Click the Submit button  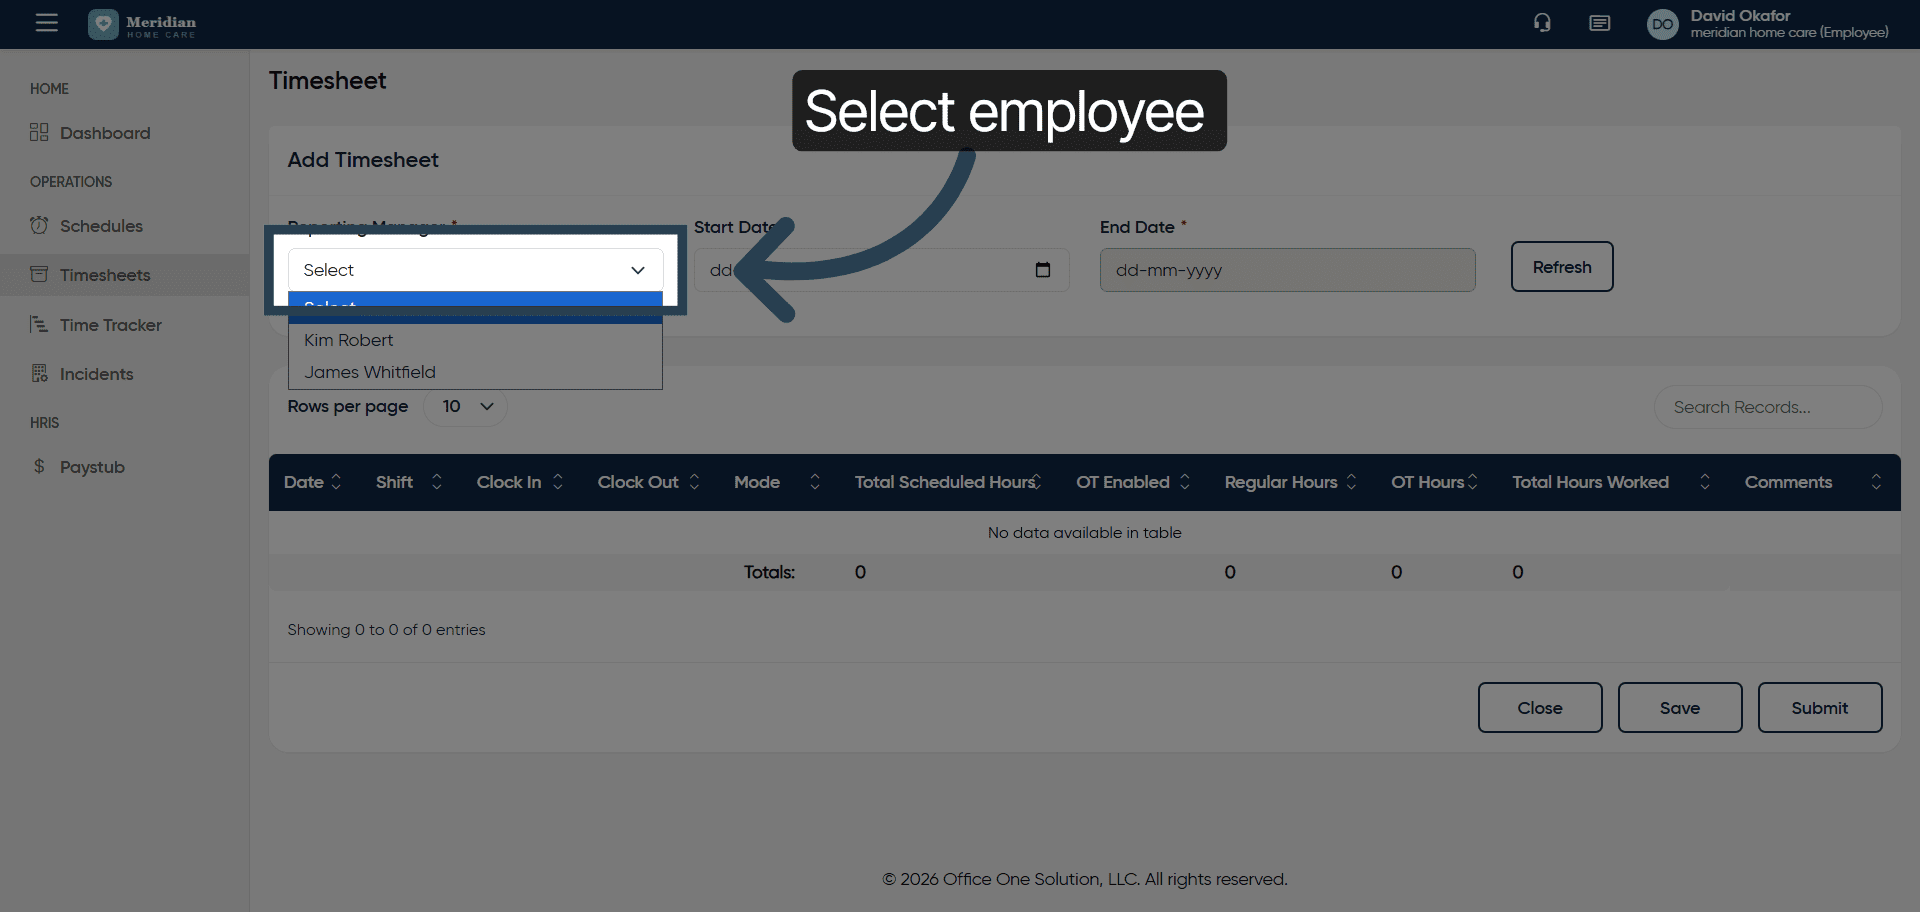click(x=1819, y=708)
